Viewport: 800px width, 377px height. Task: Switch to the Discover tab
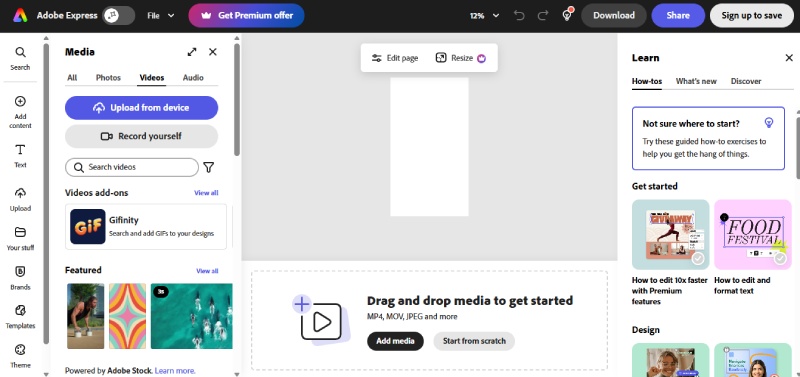[x=746, y=82]
